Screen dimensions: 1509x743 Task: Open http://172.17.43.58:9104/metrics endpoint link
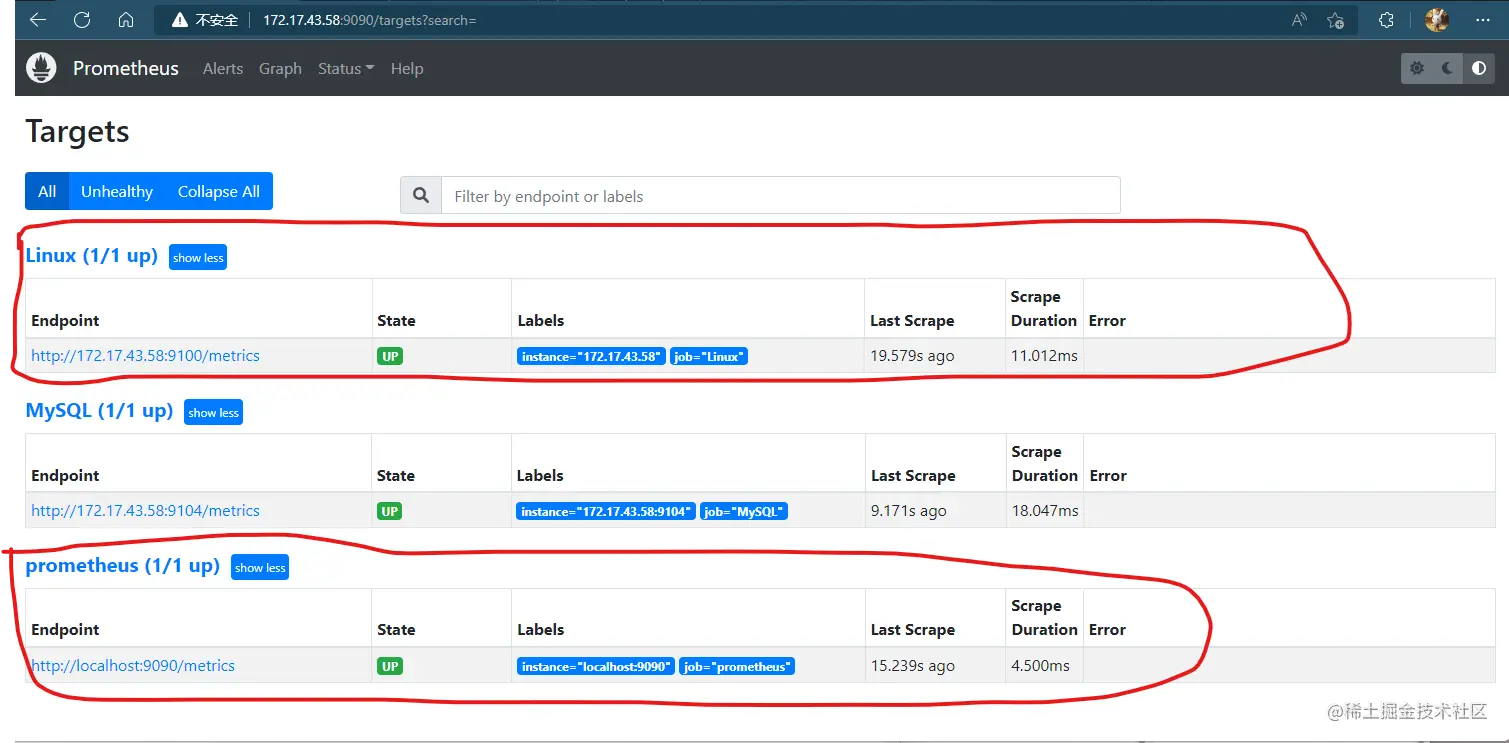(146, 510)
